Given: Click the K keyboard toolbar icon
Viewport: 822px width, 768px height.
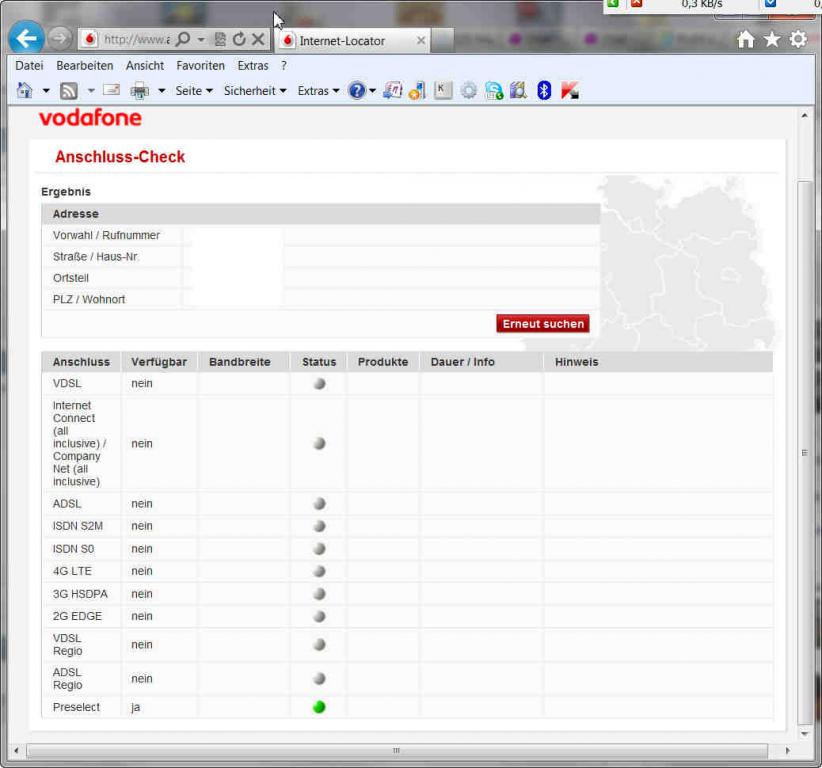Looking at the screenshot, I should [x=442, y=90].
